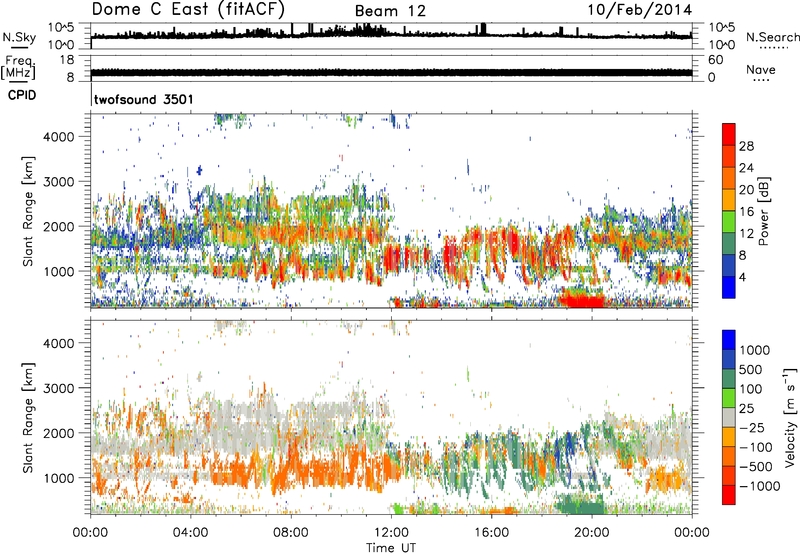Select the Power color bar segment between 20 and 24
The width and height of the screenshot is (800, 554).
click(729, 178)
